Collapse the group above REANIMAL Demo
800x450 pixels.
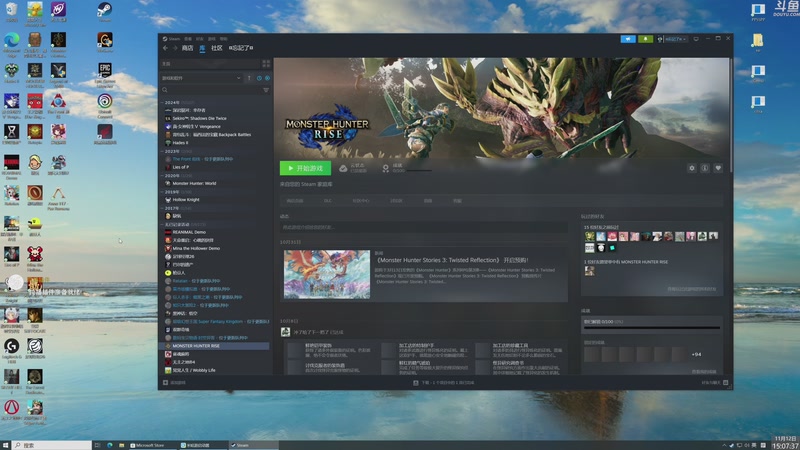tap(162, 224)
